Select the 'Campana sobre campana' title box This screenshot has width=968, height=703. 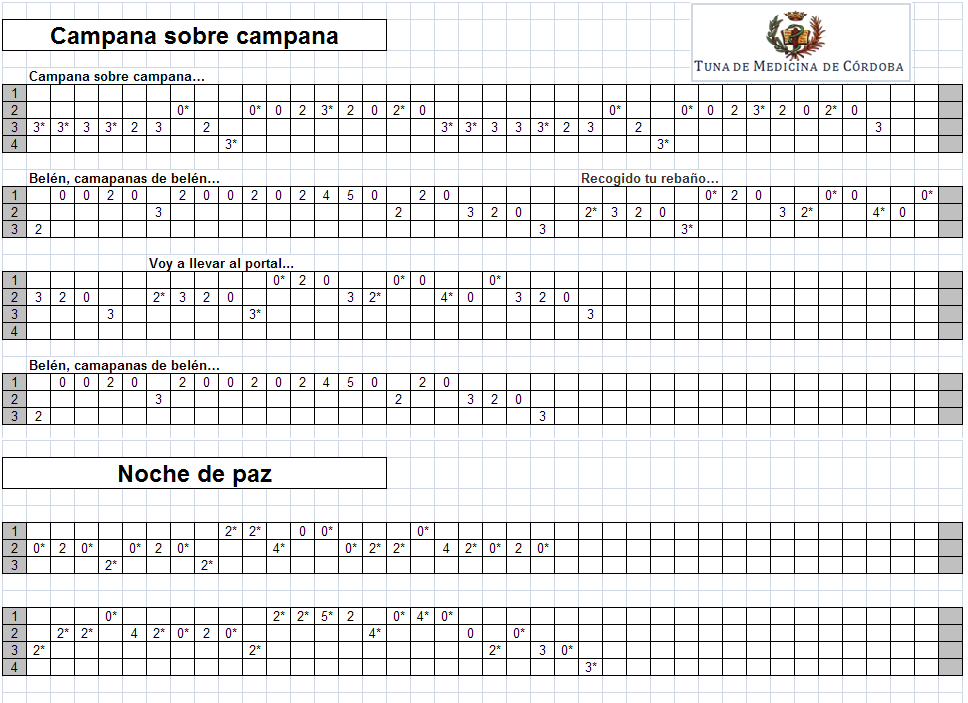click(194, 35)
